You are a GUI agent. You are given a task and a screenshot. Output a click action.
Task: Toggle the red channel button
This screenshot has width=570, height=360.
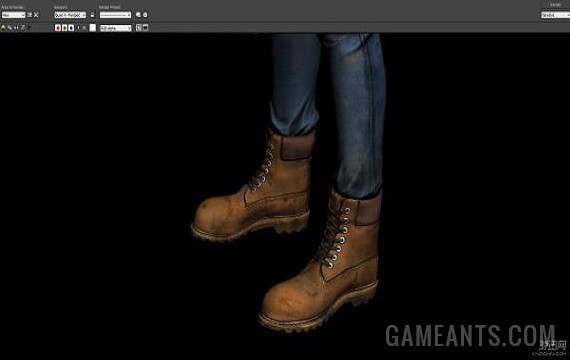58,28
